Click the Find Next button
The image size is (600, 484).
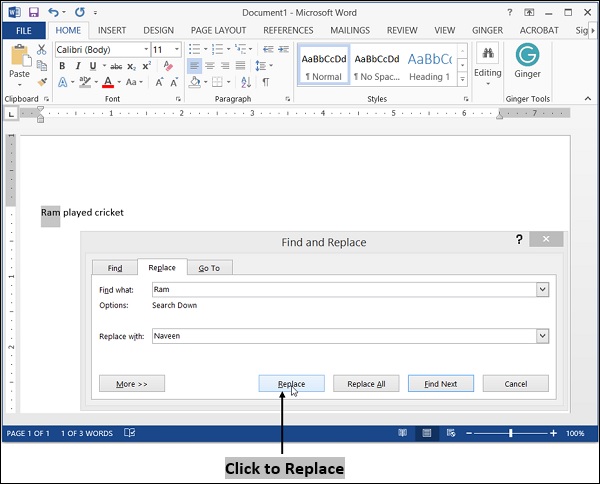coord(440,384)
